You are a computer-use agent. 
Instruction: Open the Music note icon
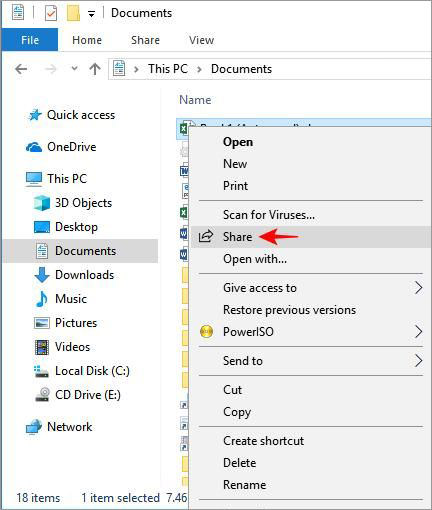click(x=42, y=299)
